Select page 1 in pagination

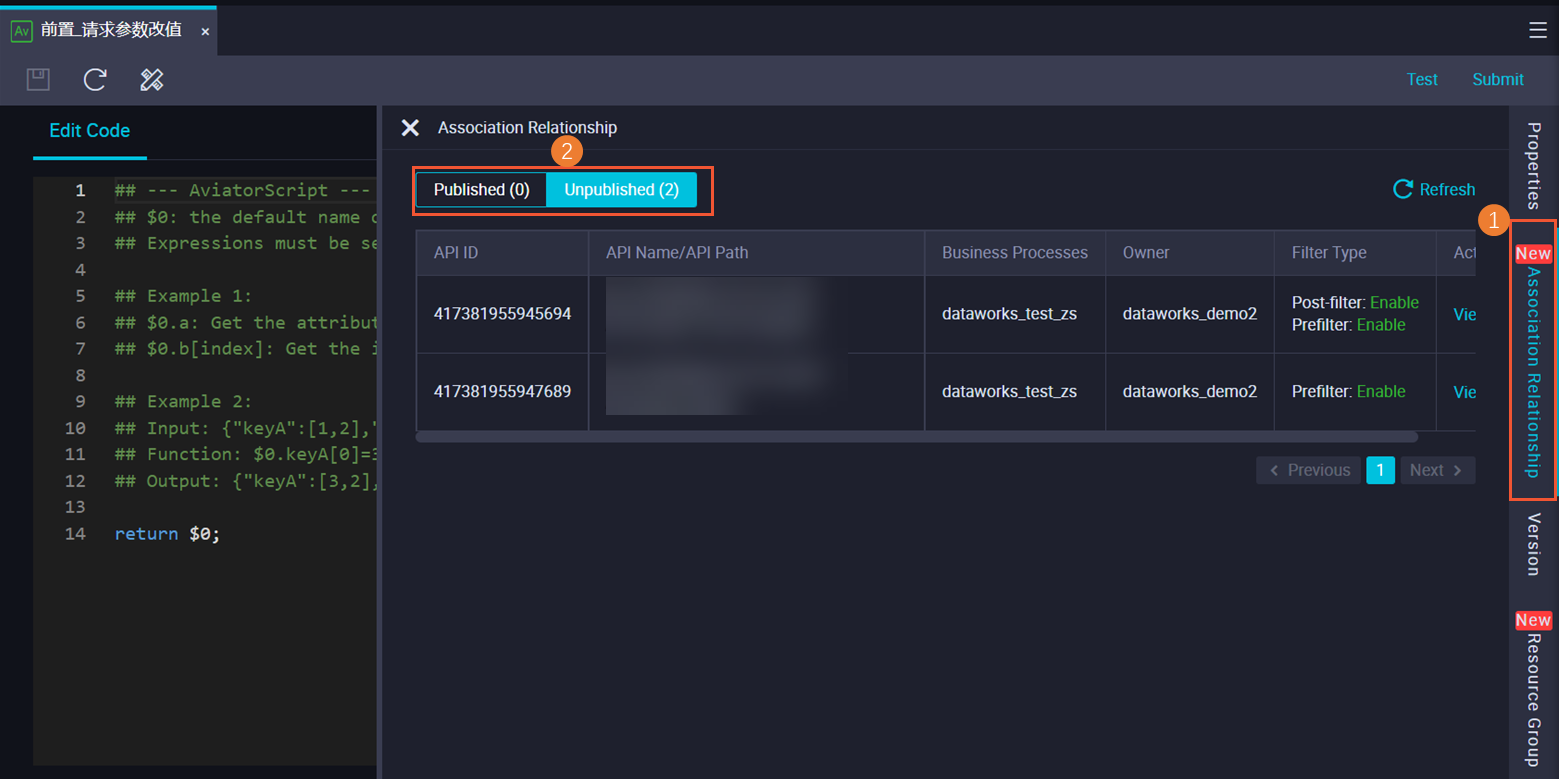pyautogui.click(x=1380, y=470)
